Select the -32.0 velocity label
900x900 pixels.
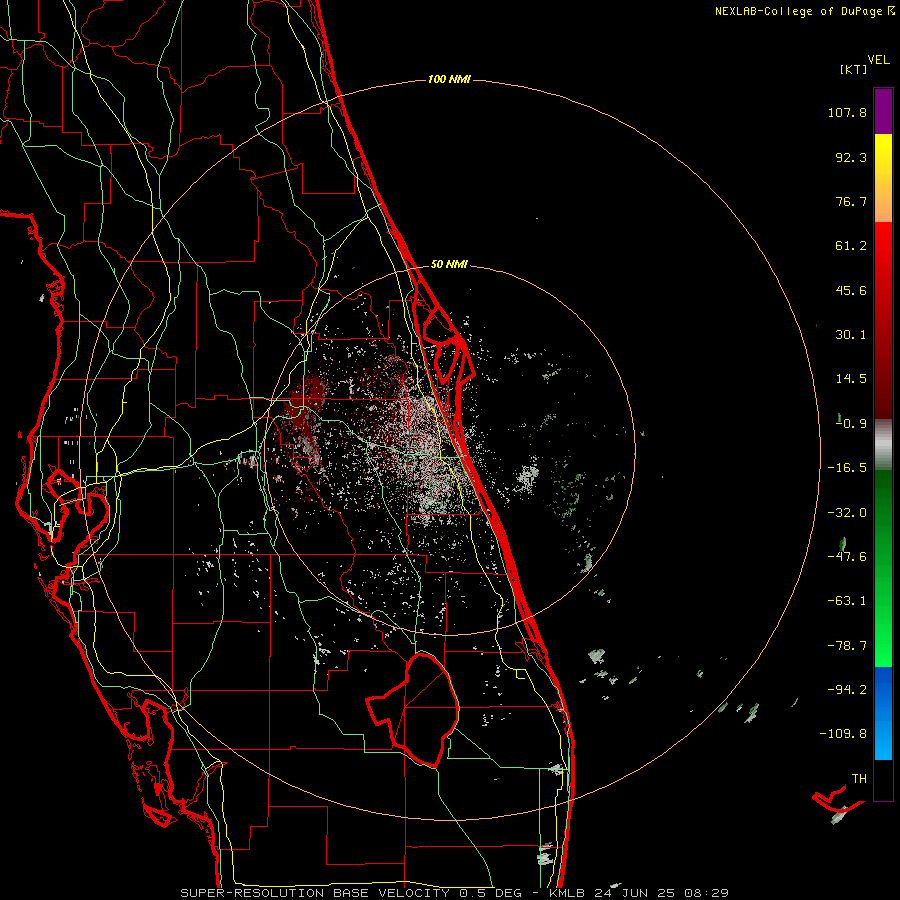point(847,513)
